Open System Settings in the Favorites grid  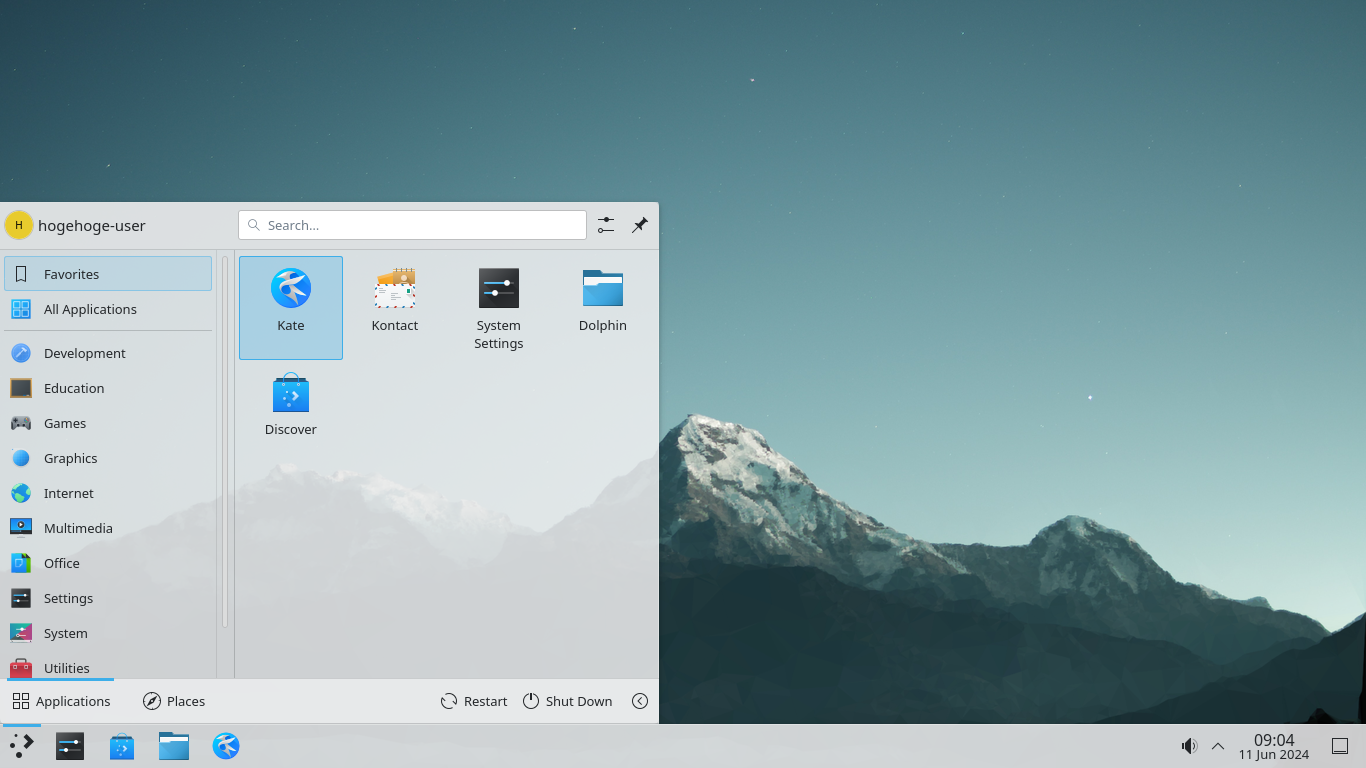coord(499,307)
